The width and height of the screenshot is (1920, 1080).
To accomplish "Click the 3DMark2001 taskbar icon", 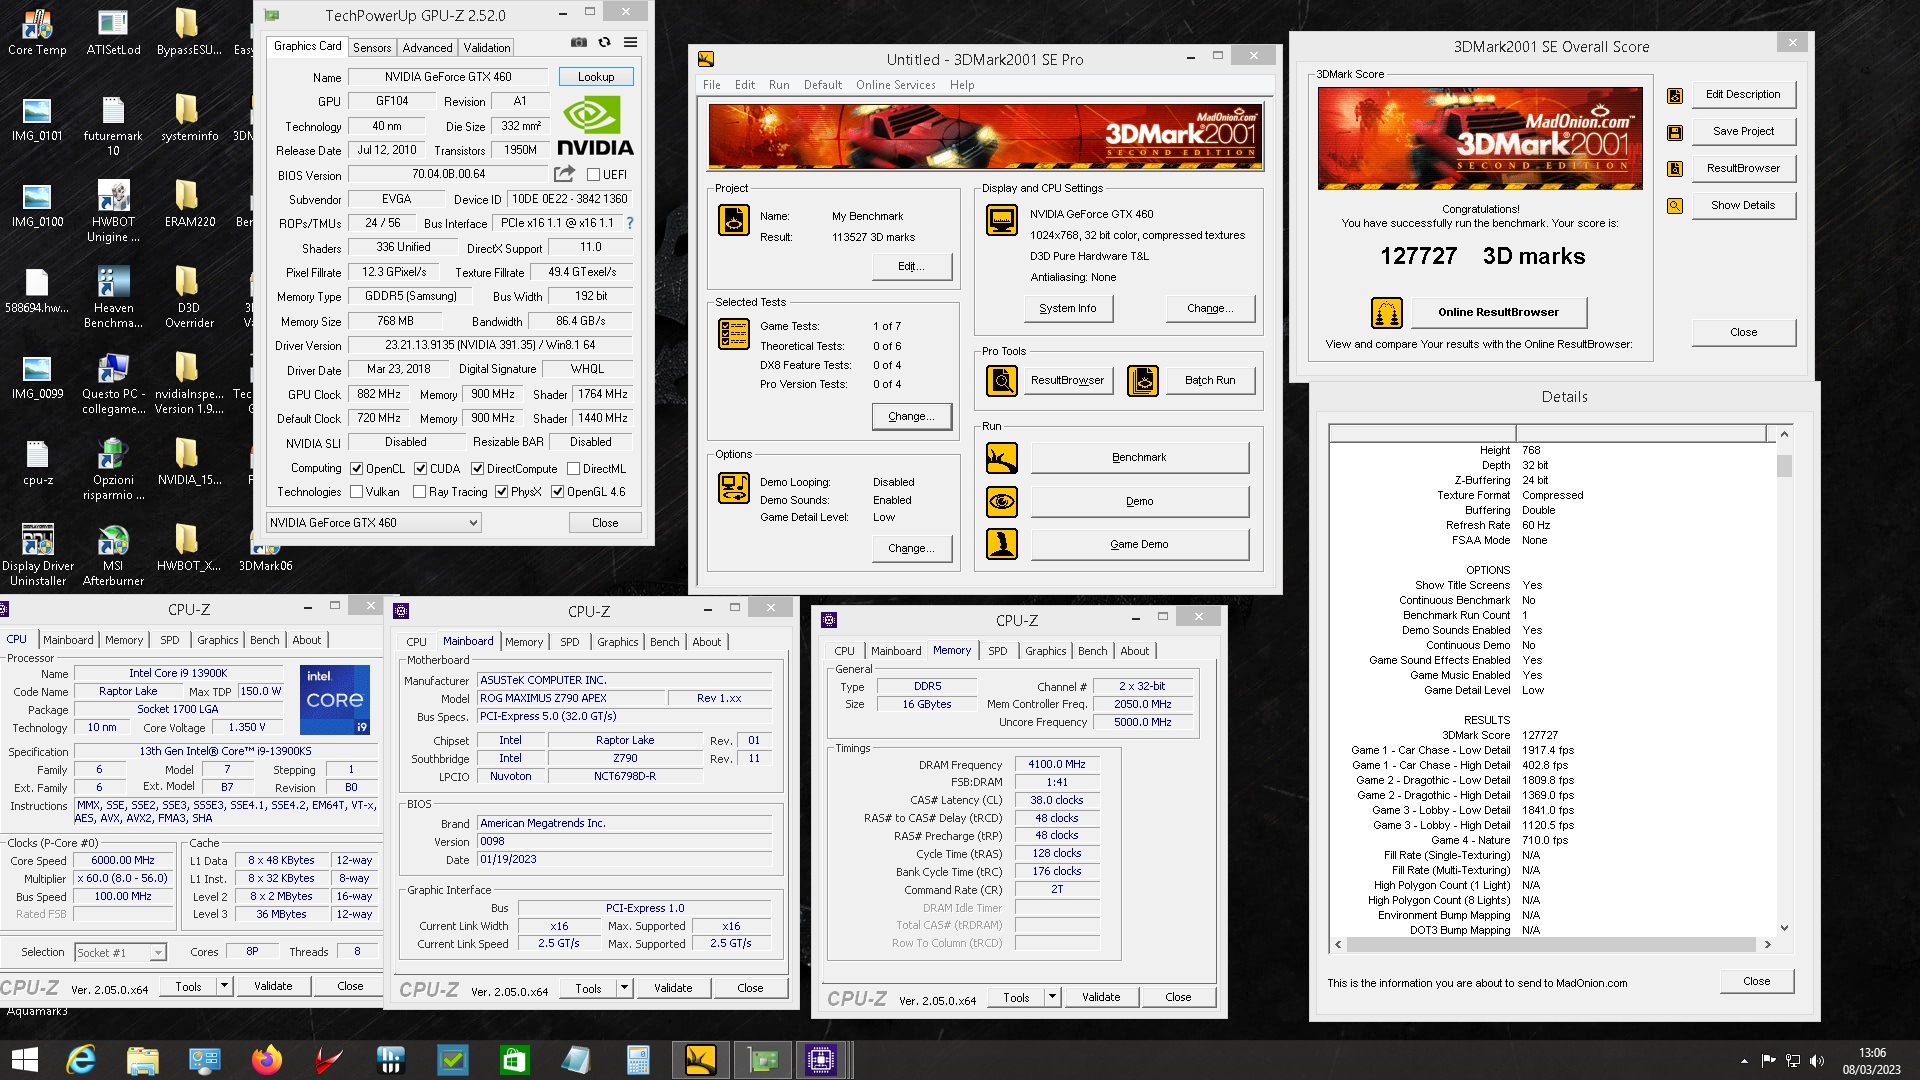I will [700, 1060].
